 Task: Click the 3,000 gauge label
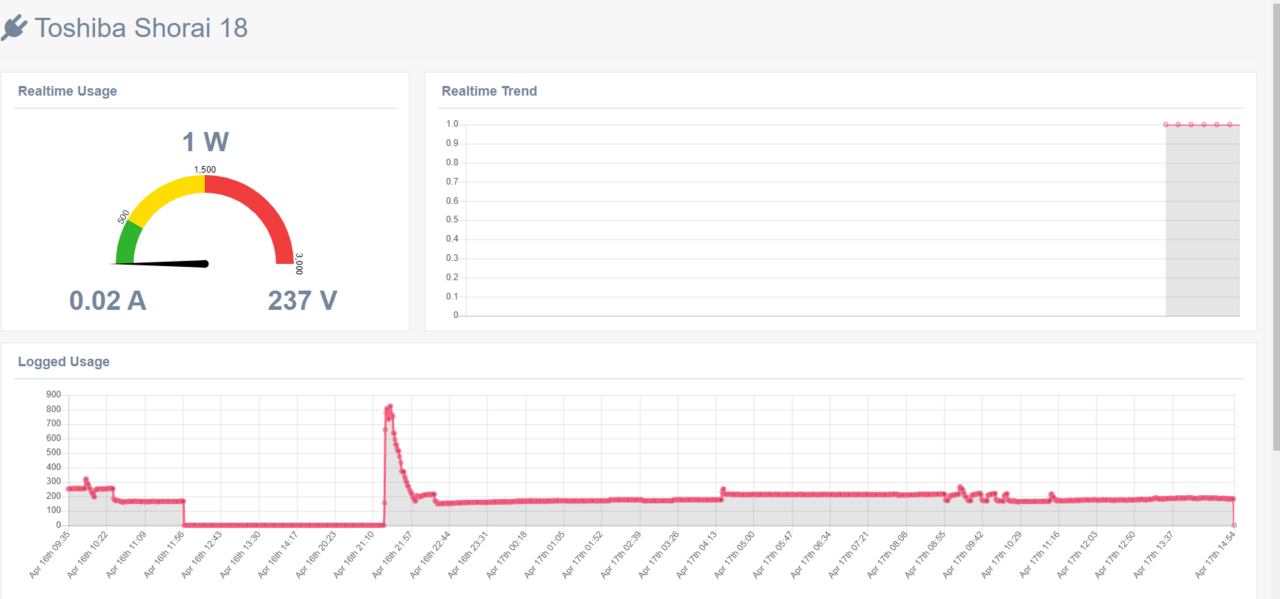tap(299, 264)
